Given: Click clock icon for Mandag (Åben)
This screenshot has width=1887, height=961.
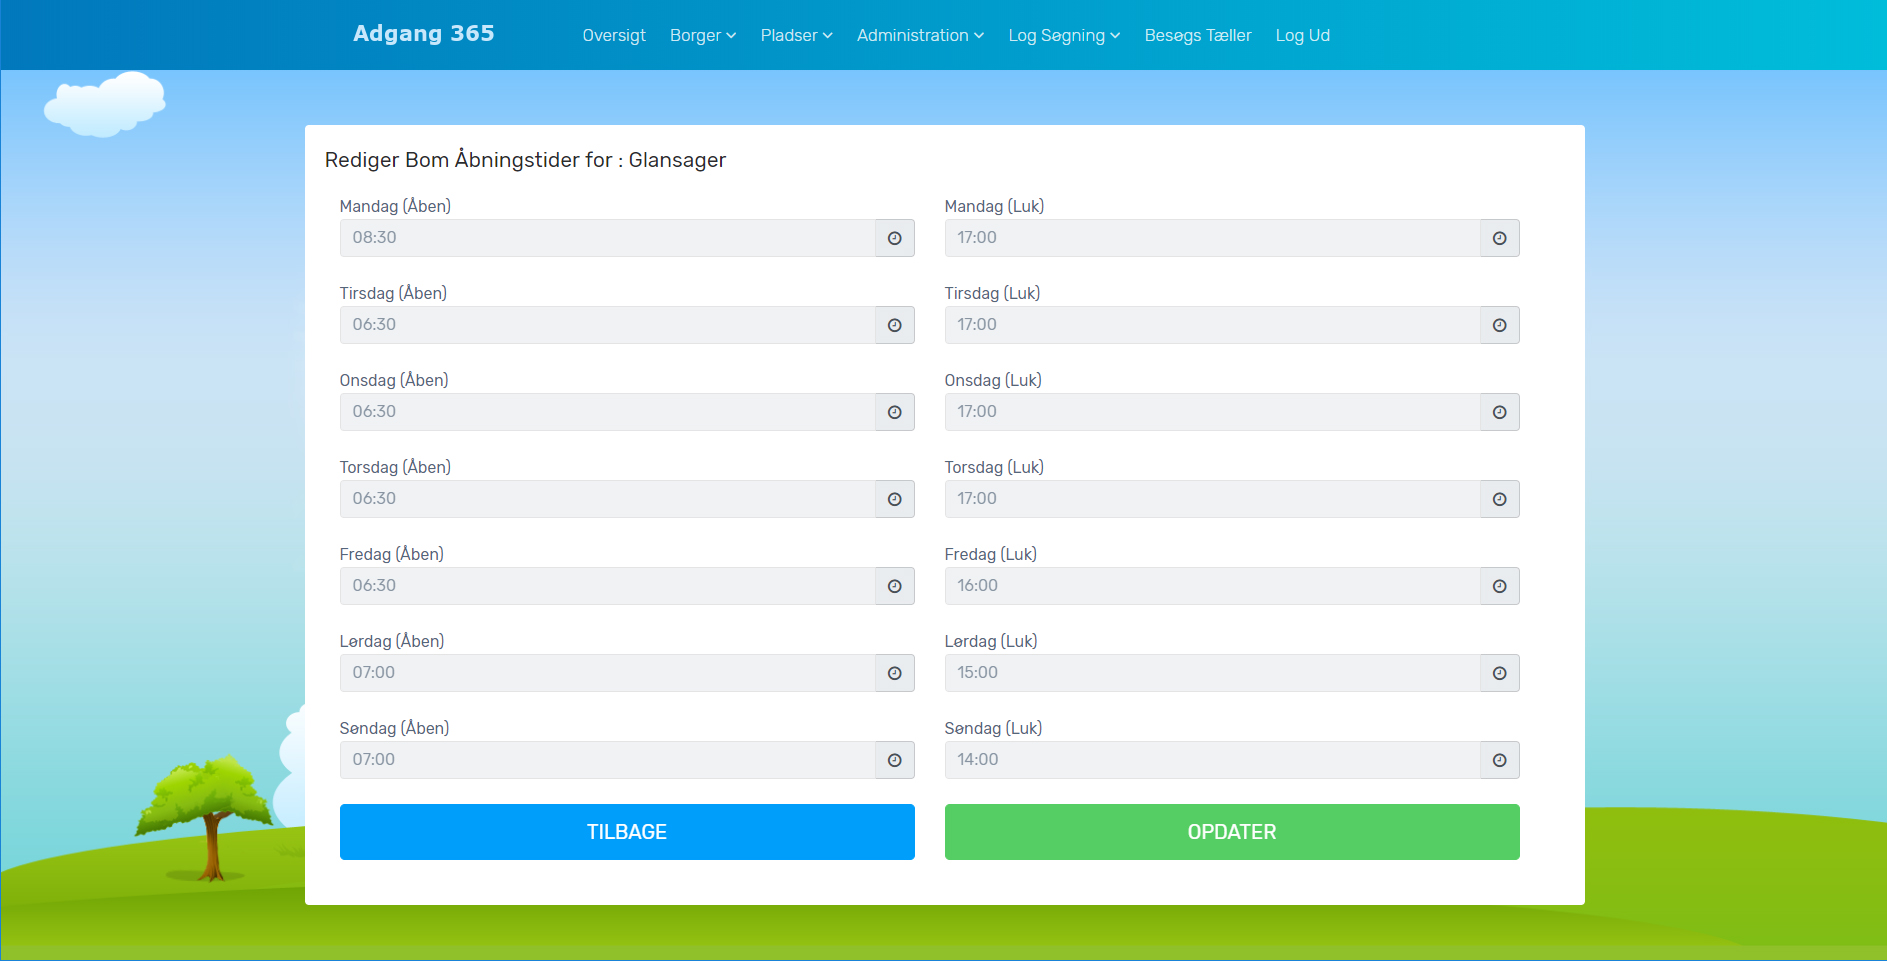Looking at the screenshot, I should click(x=894, y=238).
